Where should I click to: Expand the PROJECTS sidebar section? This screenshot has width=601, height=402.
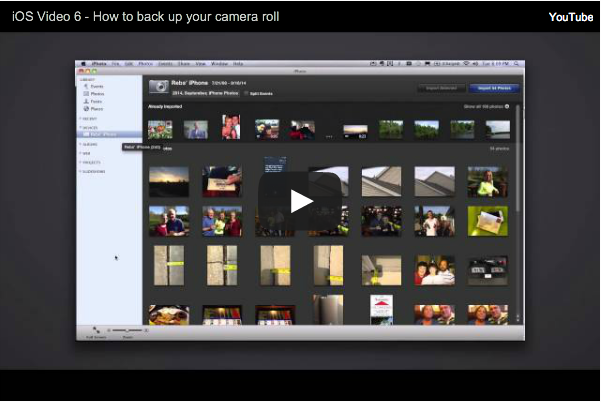coord(80,162)
